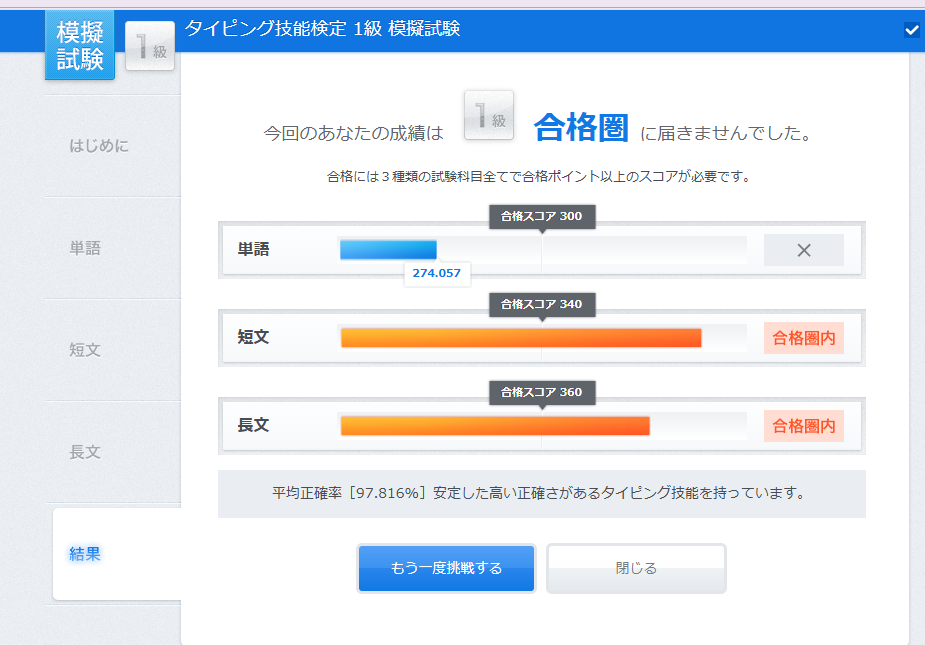This screenshot has width=925, height=645.
Task: Click the 合格圏内 badge in the 短文 row
Action: (x=803, y=338)
